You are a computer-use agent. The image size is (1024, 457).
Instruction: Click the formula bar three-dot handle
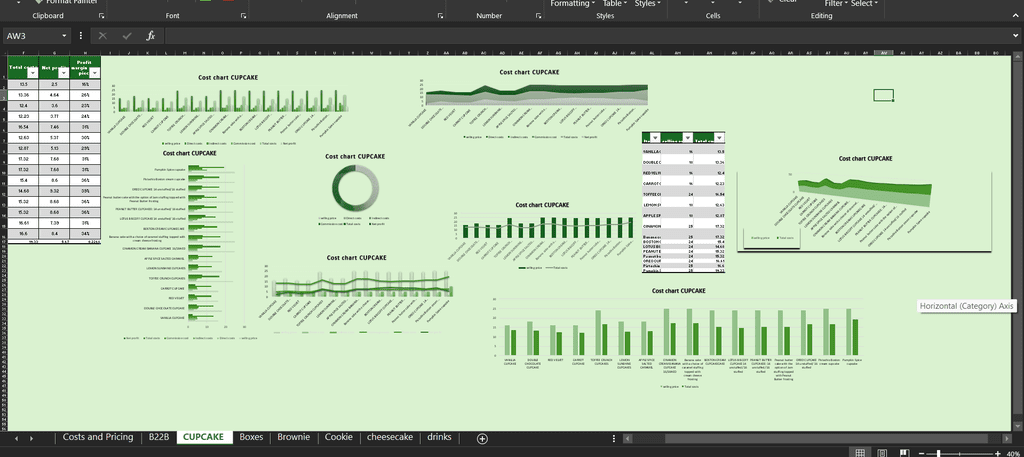coord(80,36)
